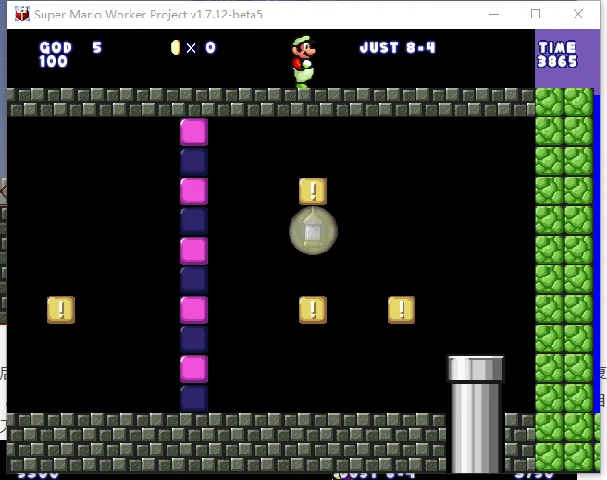
Task: Click the JUST 8-4 level name text
Action: click(398, 48)
